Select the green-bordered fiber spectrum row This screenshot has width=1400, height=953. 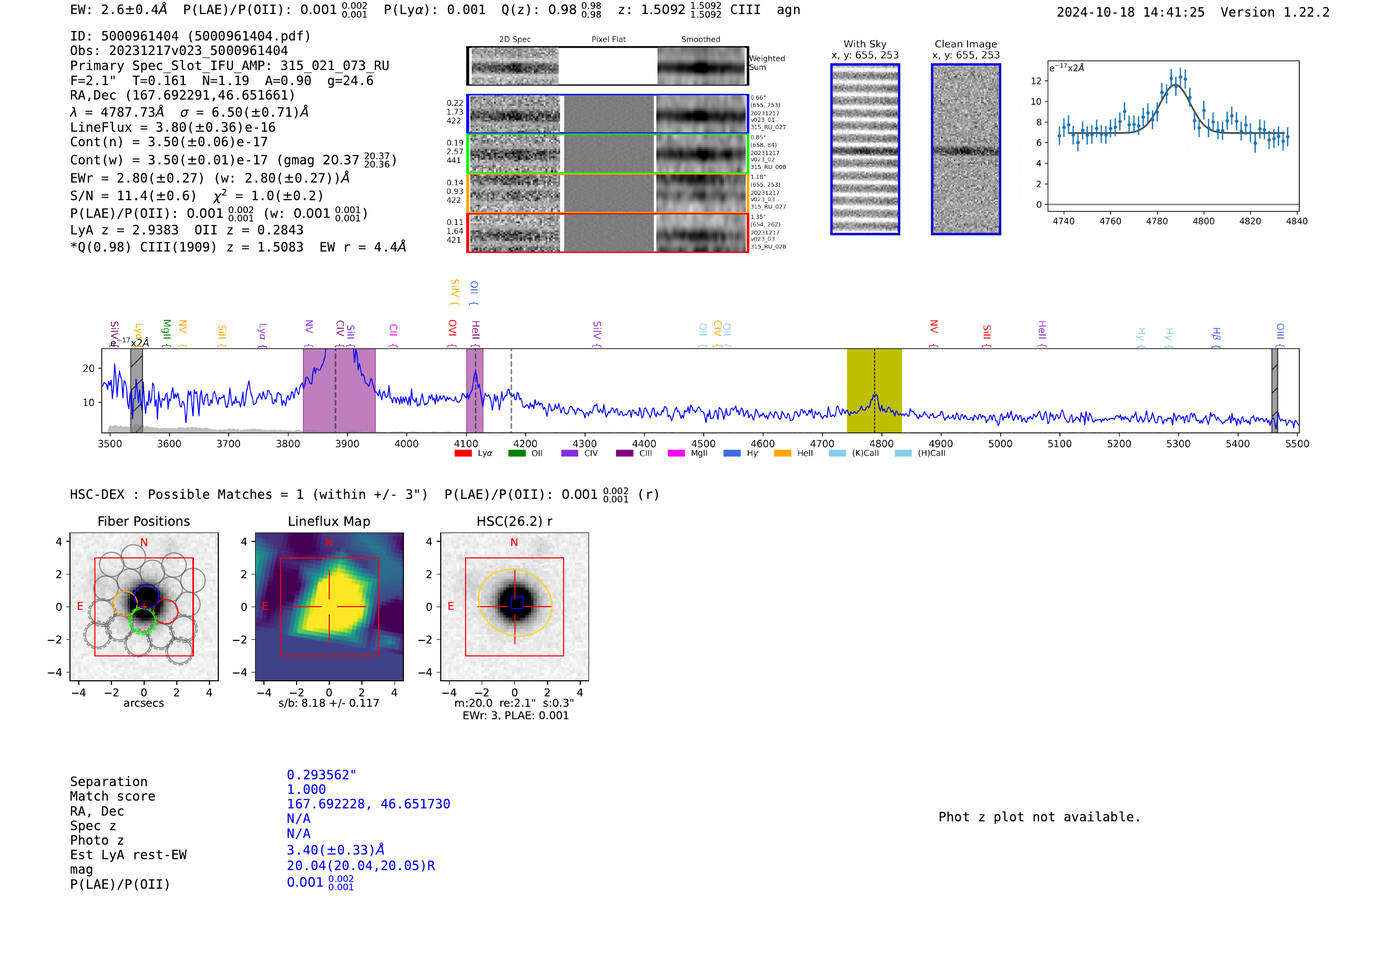tap(608, 154)
